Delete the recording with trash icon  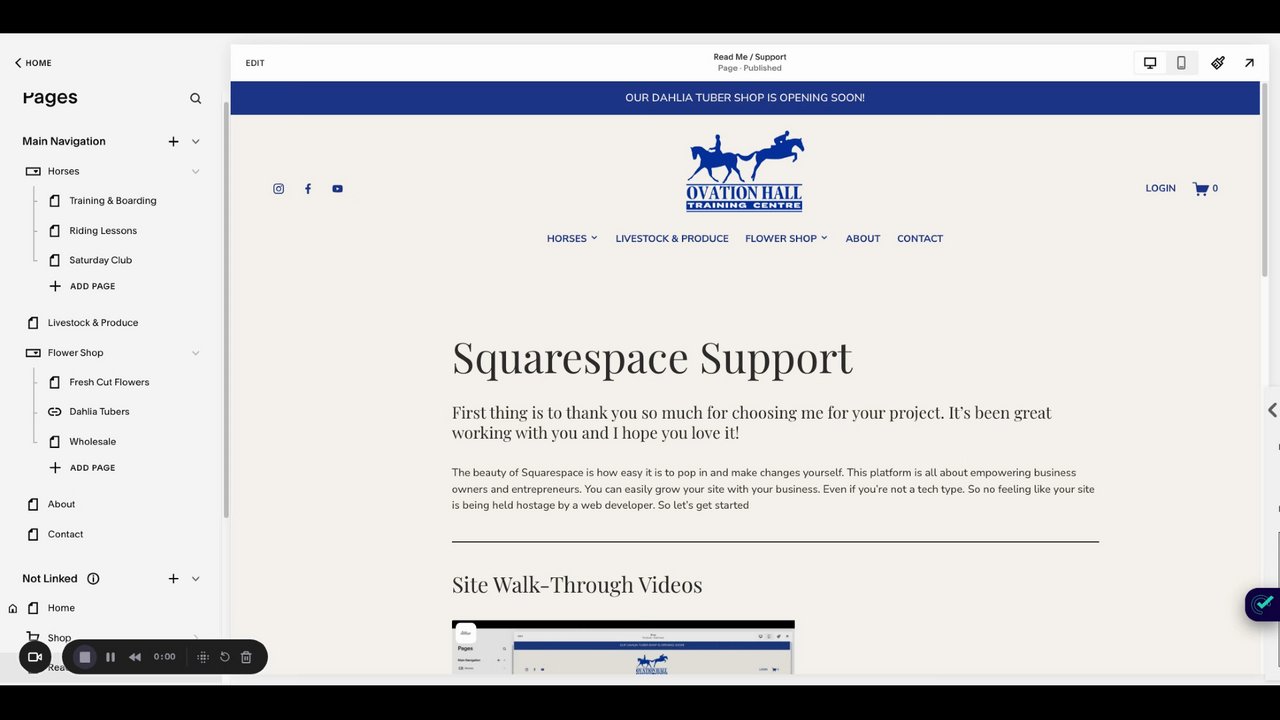pos(246,657)
